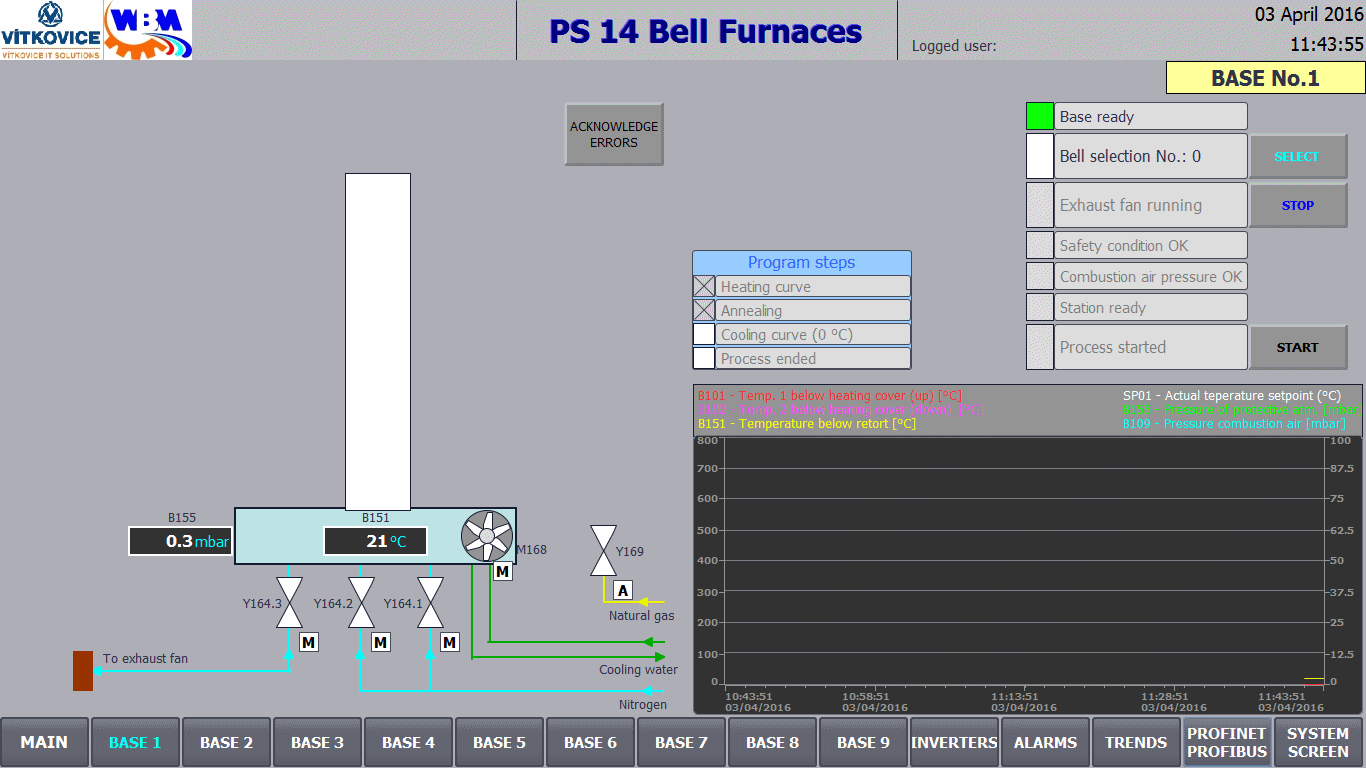1366x768 pixels.
Task: Click the M motor box under Y164.3
Action: tap(309, 642)
